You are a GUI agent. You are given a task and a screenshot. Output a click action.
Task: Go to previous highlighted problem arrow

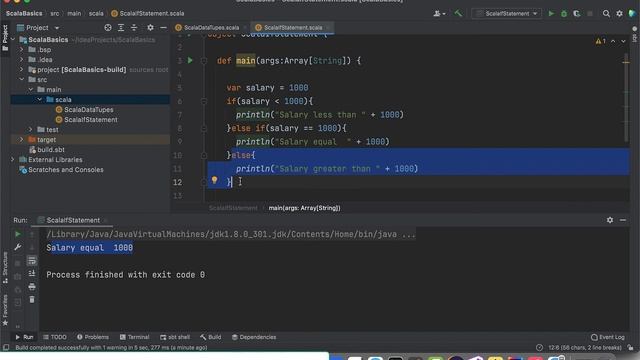[613, 41]
